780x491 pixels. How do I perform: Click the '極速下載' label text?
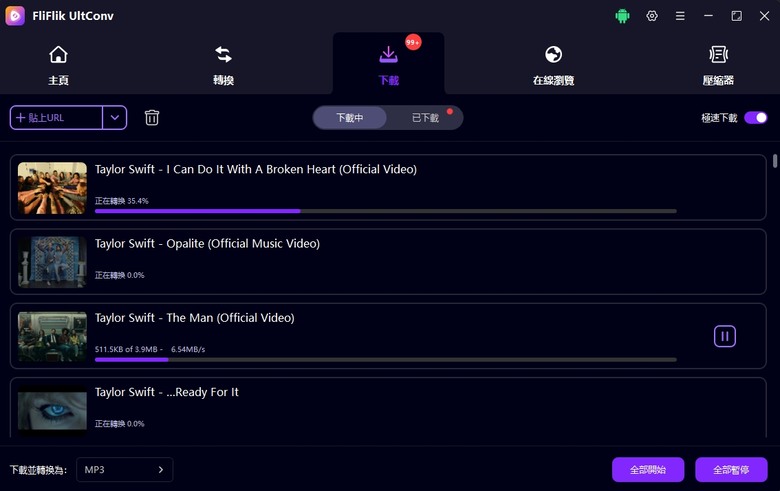[719, 118]
